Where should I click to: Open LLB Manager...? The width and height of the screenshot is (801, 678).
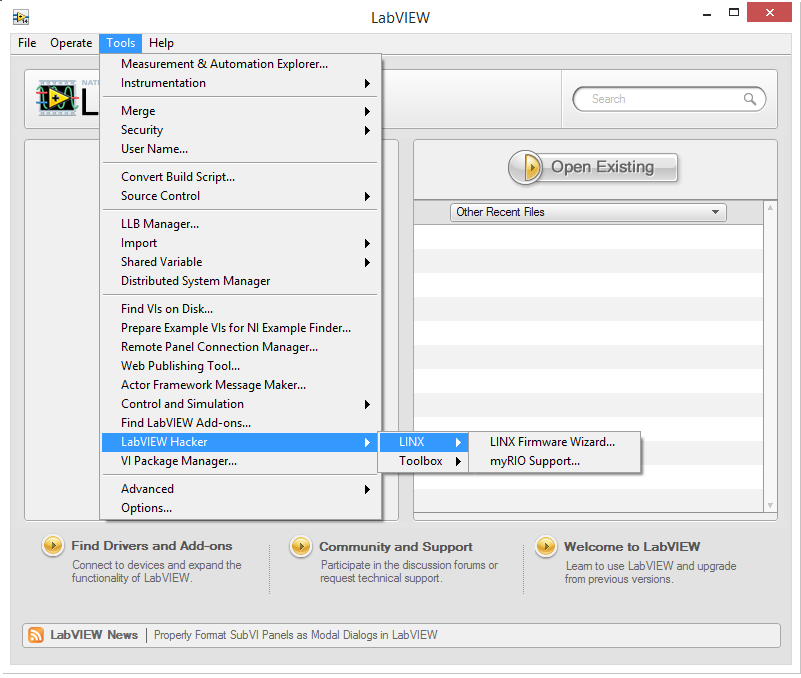(240, 224)
